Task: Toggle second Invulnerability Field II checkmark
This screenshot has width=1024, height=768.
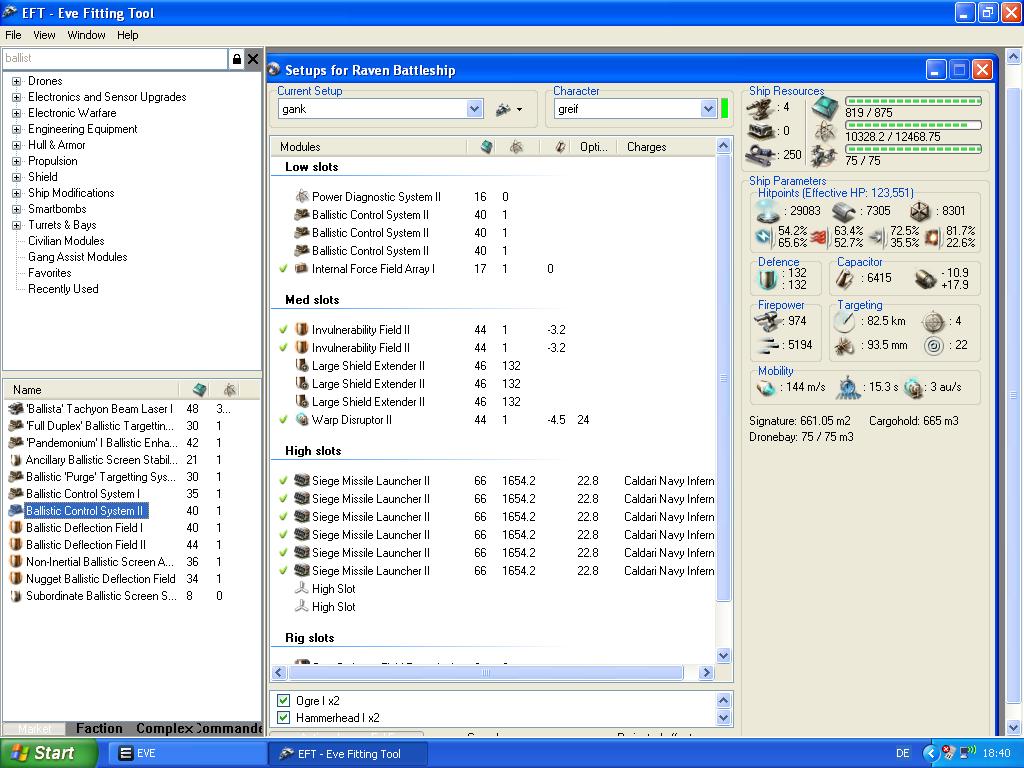Action: point(283,347)
